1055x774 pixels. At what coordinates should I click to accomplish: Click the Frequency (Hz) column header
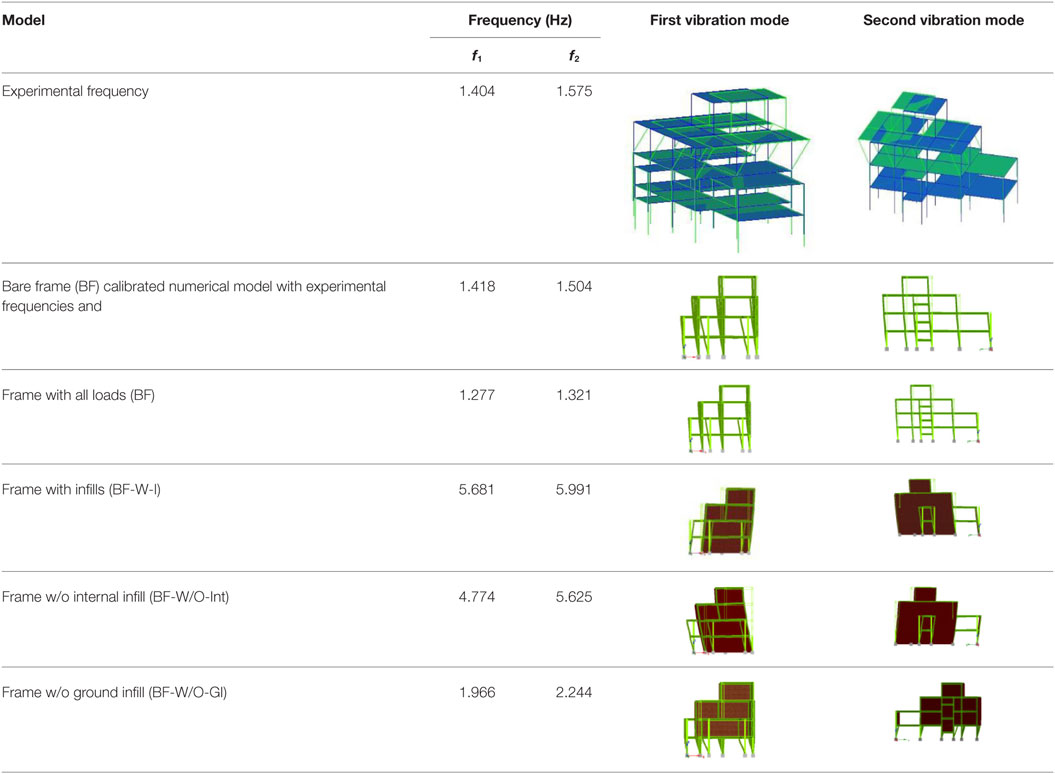pyautogui.click(x=520, y=20)
